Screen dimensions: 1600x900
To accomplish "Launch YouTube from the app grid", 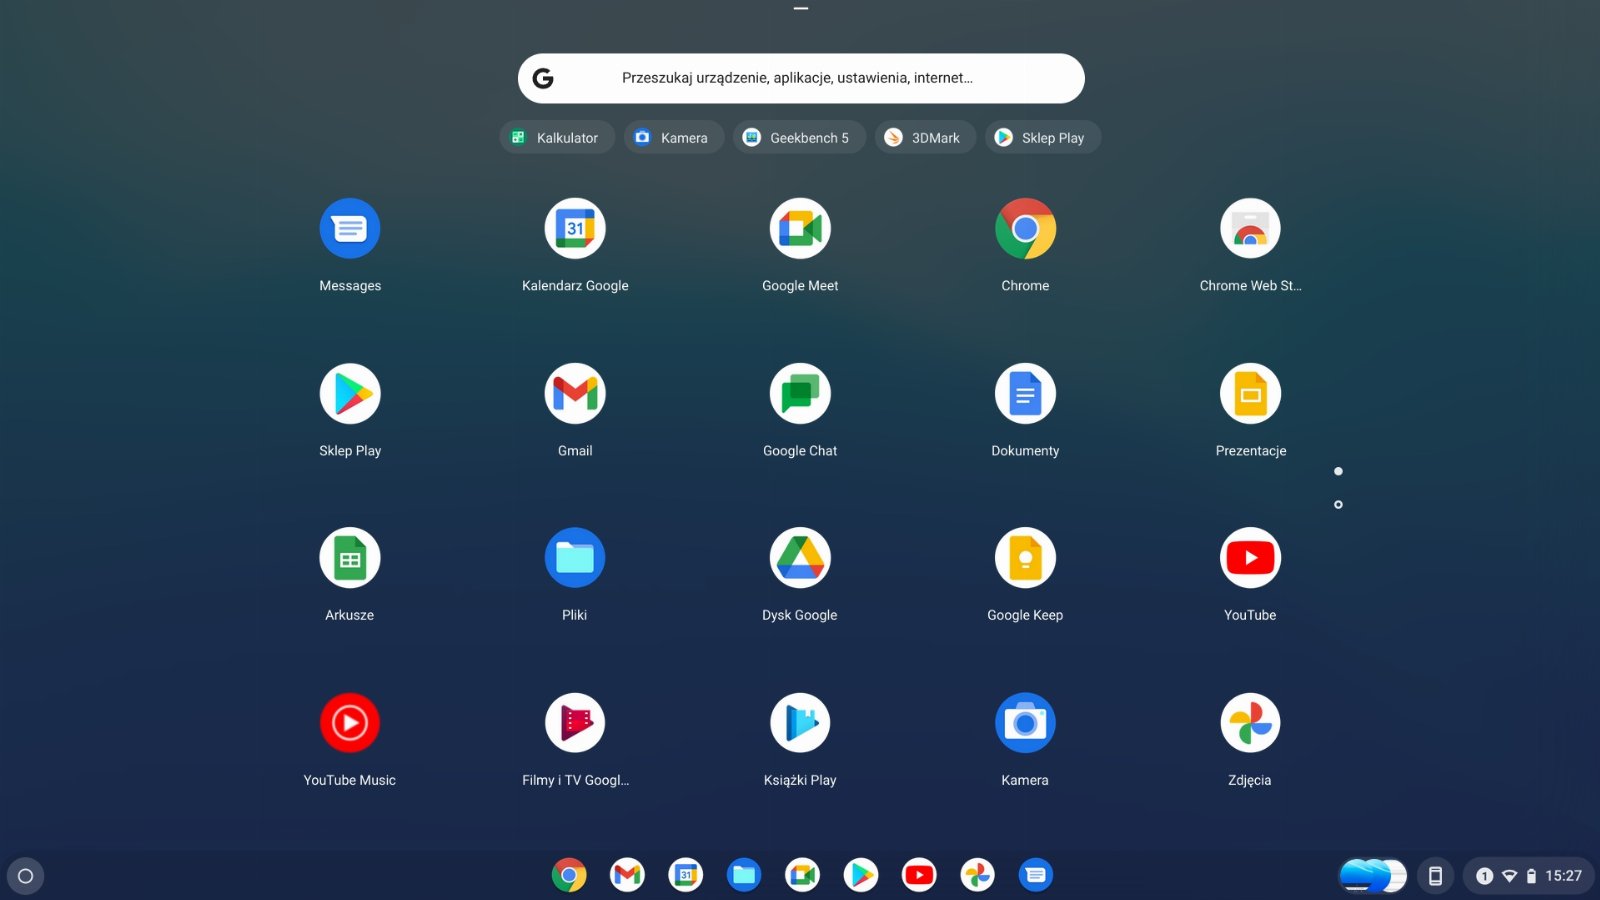I will 1250,558.
